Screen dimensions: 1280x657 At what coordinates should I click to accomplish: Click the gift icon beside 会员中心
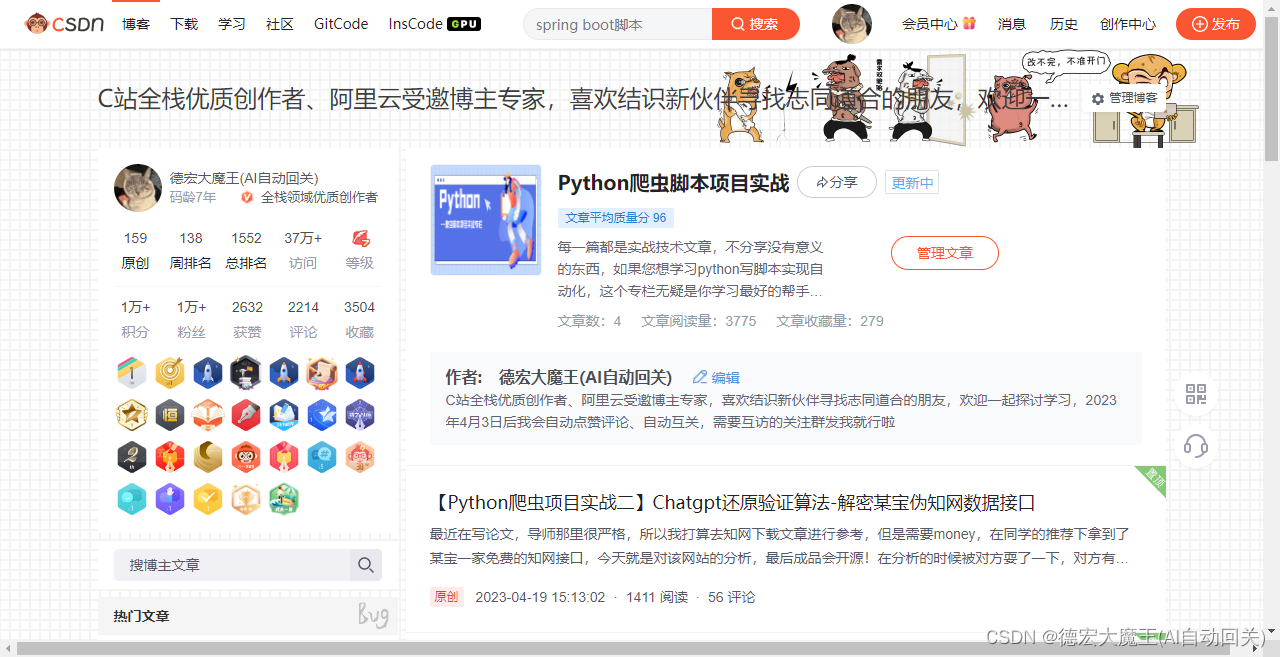click(x=969, y=22)
